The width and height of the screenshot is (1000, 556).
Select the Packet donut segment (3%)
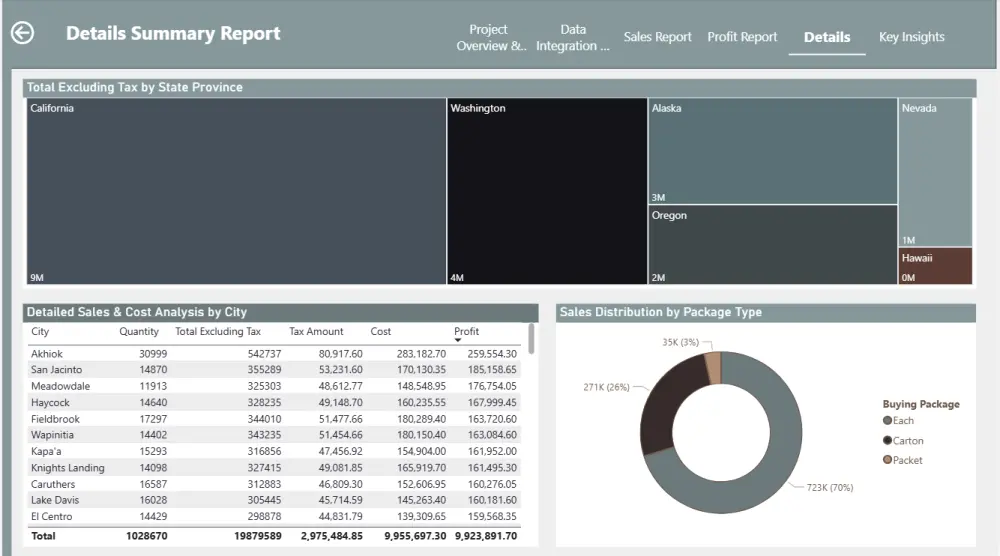pos(714,369)
